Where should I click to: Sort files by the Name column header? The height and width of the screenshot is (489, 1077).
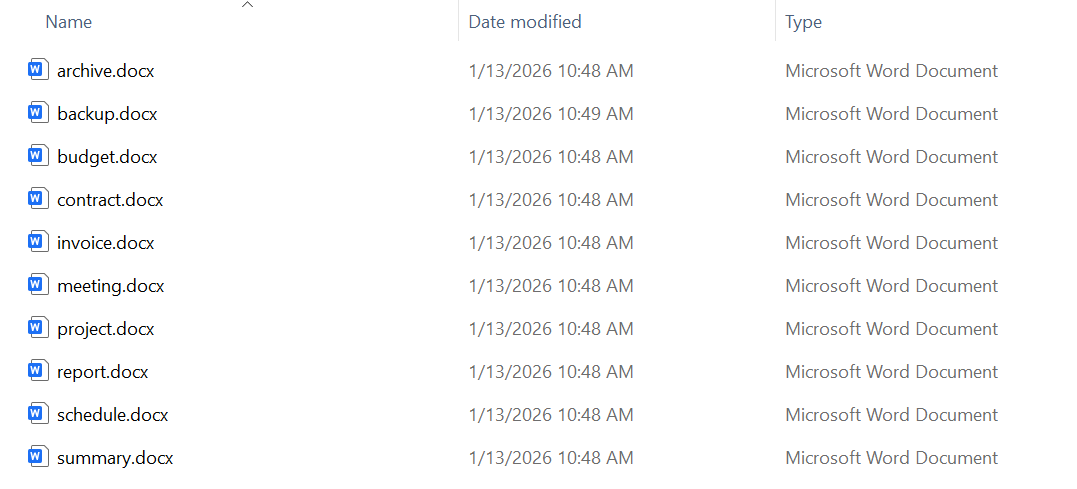point(69,22)
